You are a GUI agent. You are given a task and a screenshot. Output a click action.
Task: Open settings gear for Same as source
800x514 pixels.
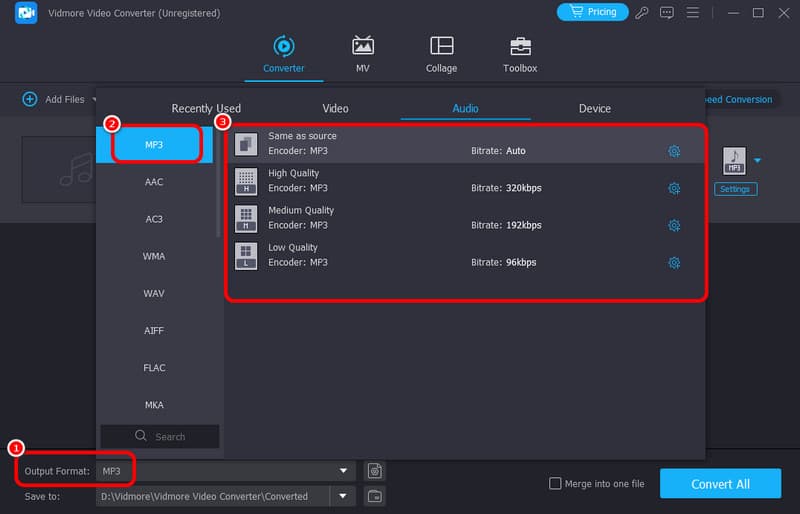(674, 151)
